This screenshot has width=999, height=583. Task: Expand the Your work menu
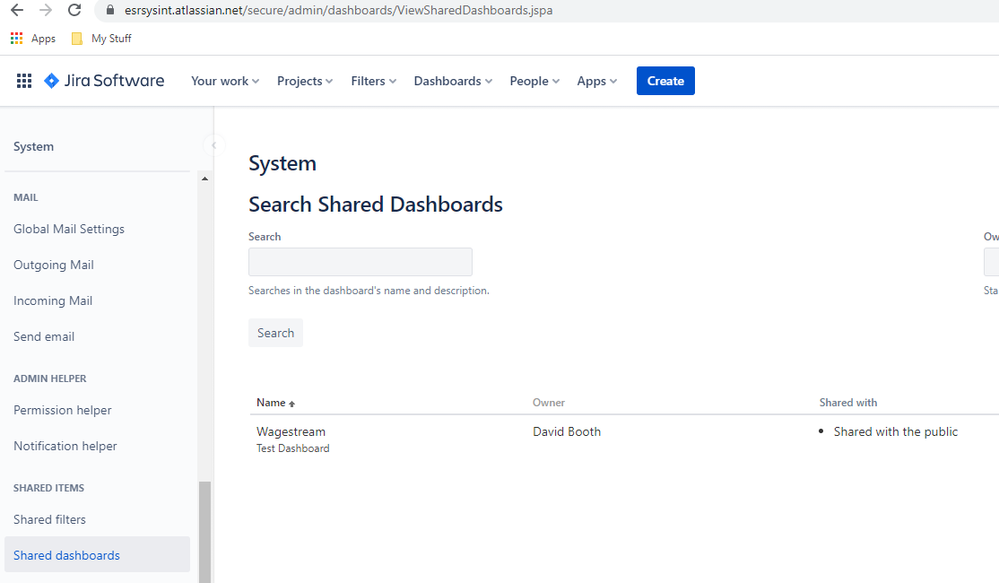225,81
